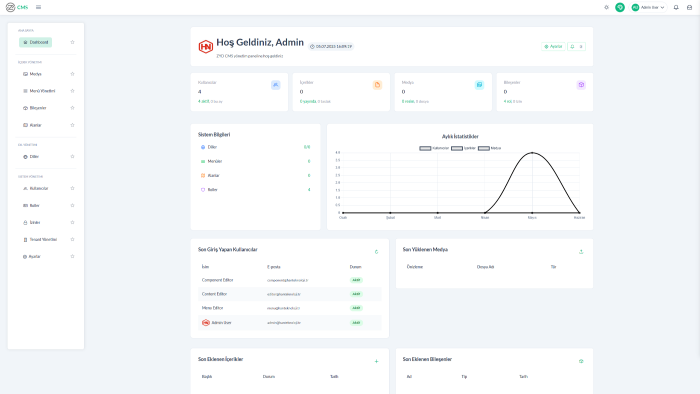Click upload icon in Son Yüklenen Medya
Image resolution: width=700 pixels, height=394 pixels.
click(581, 252)
